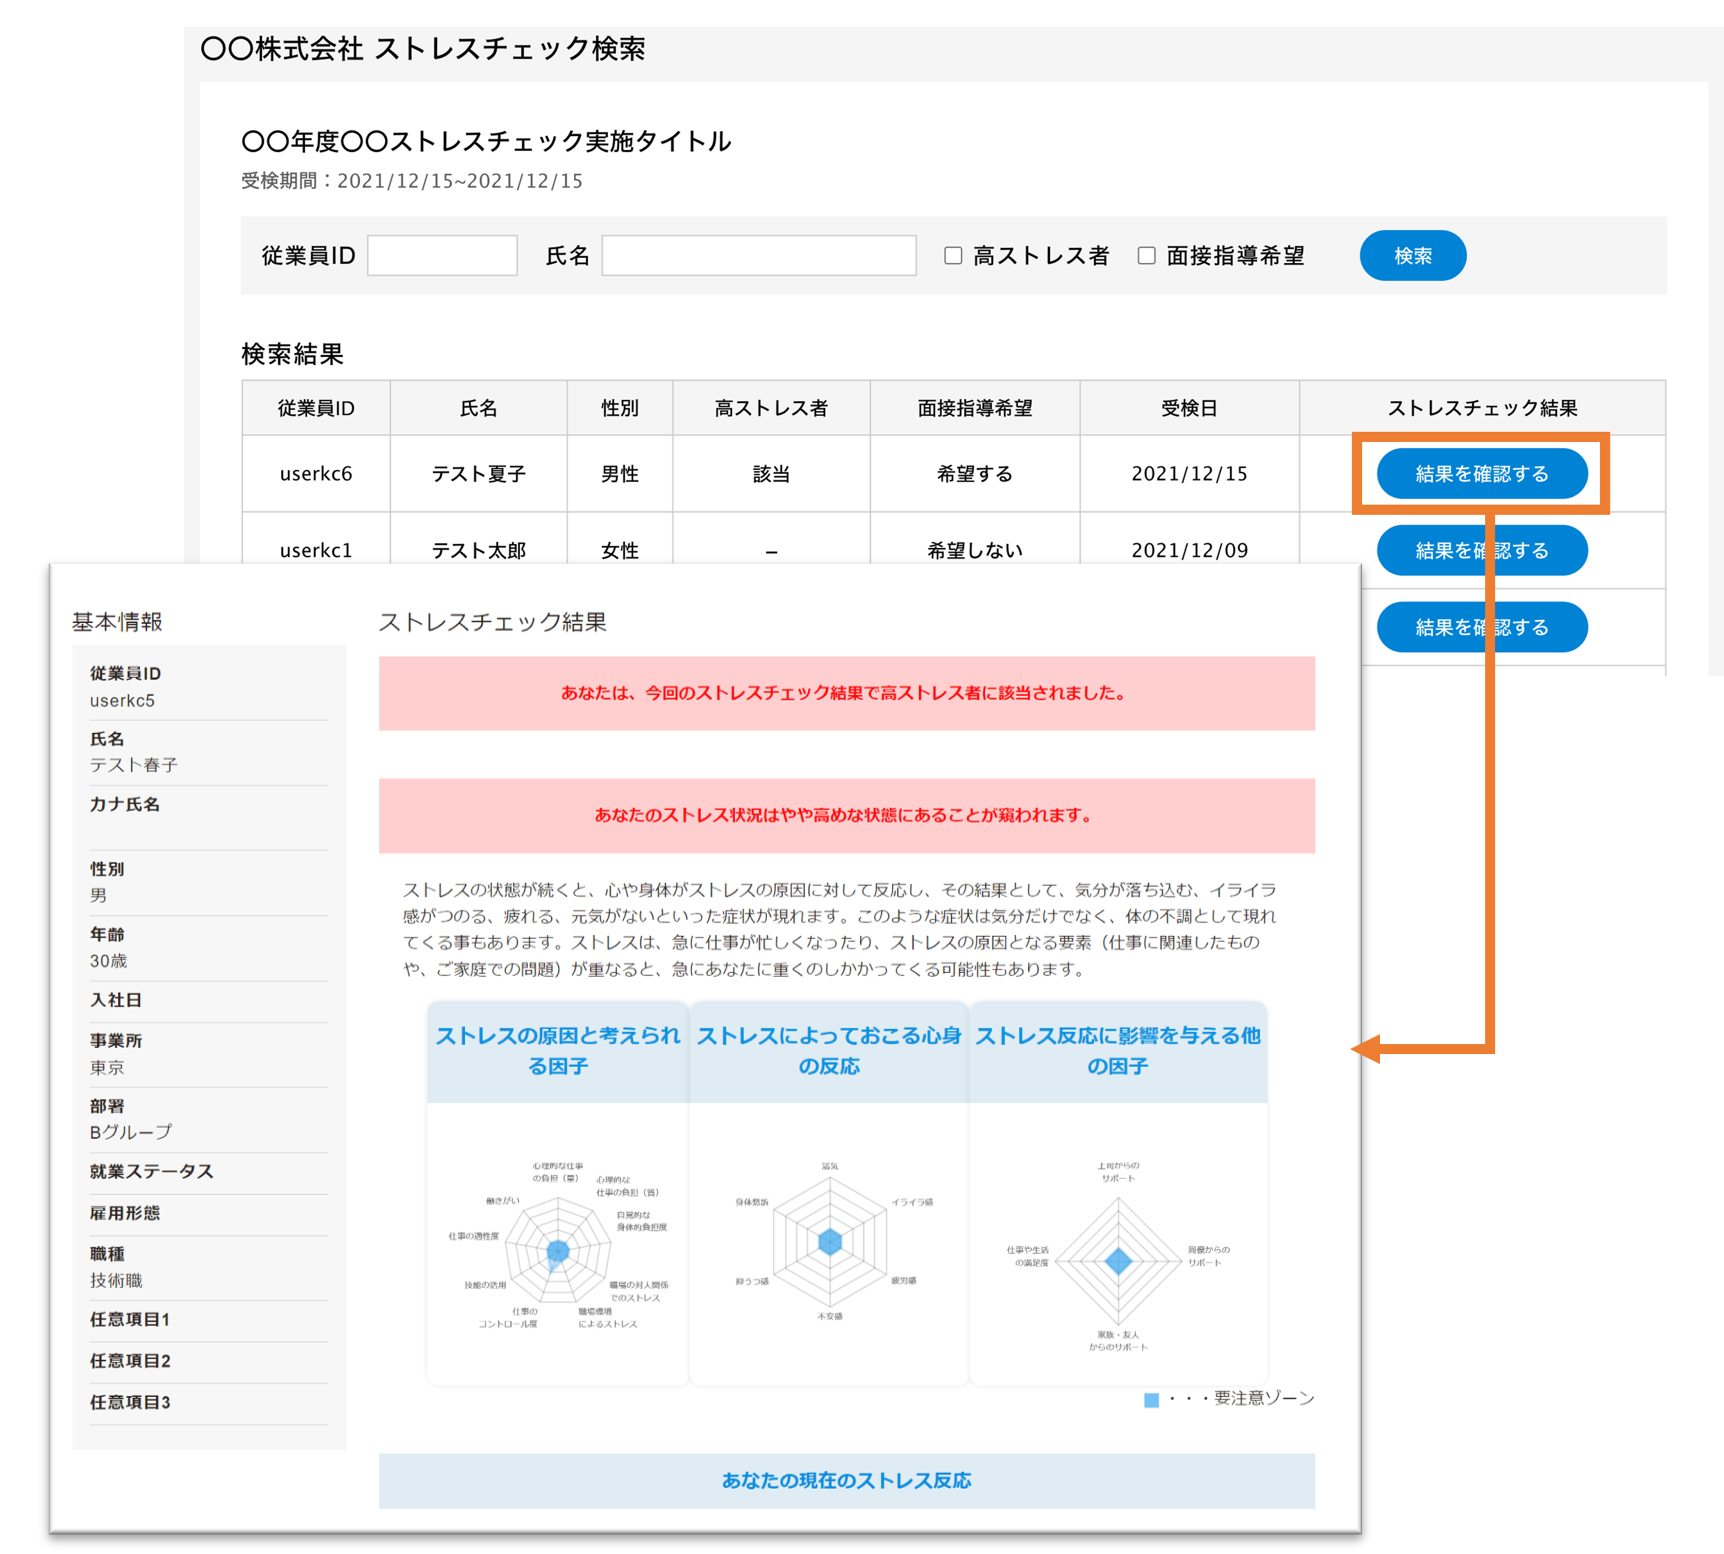Select the 基本情報 panel heading
The width and height of the screenshot is (1724, 1554).
click(117, 621)
